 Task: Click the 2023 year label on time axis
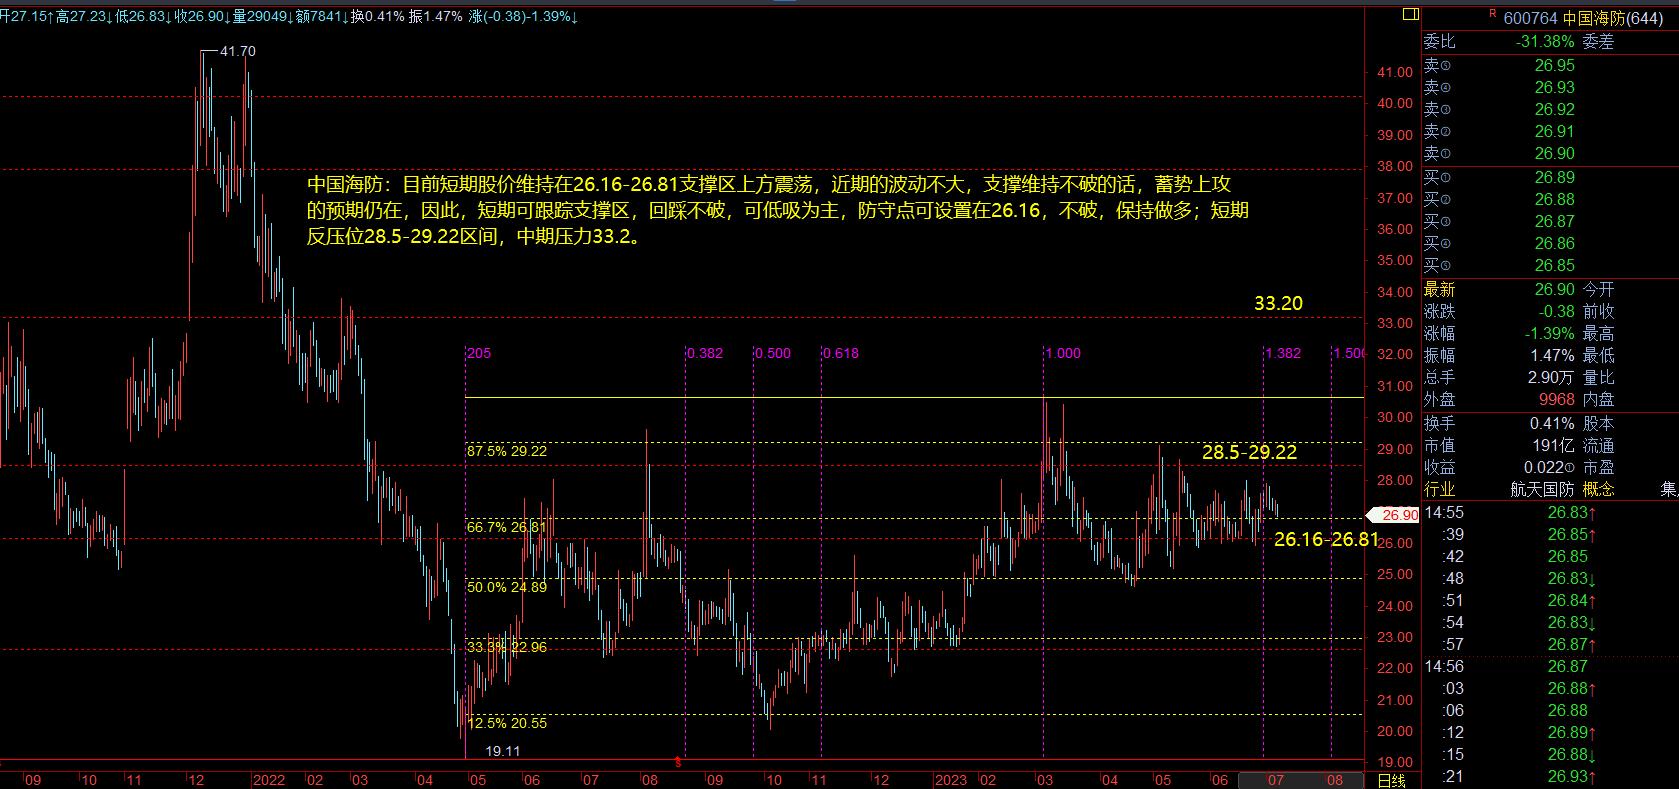pos(951,780)
